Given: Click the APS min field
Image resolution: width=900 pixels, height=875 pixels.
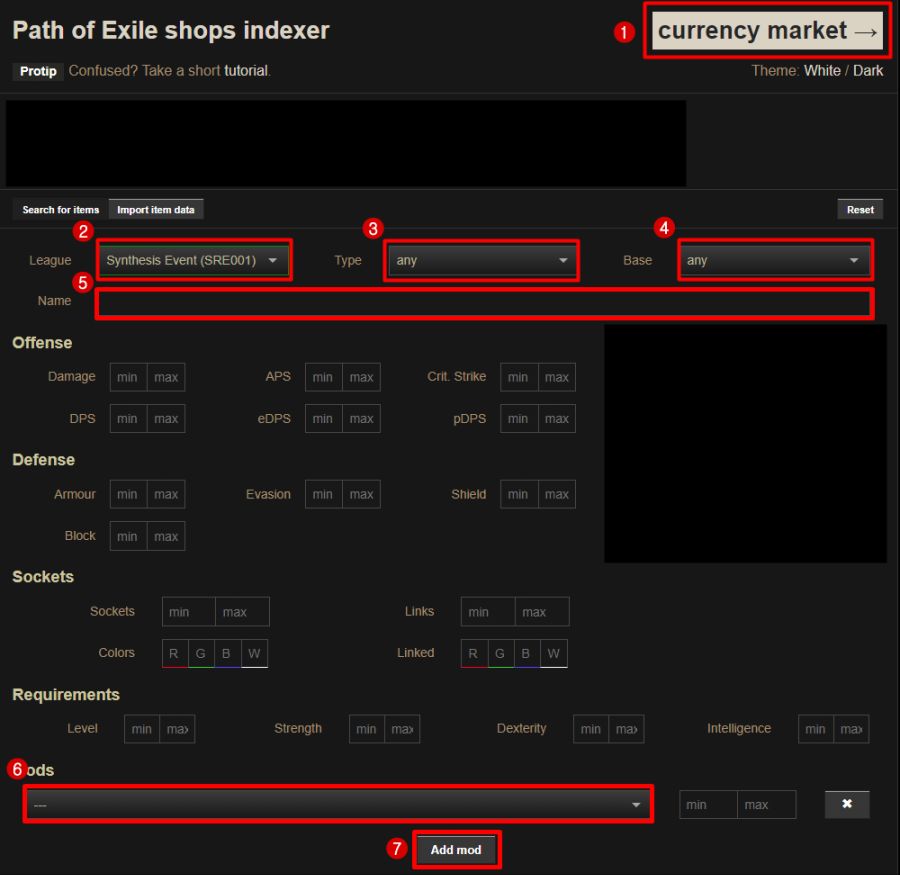Looking at the screenshot, I should [323, 377].
